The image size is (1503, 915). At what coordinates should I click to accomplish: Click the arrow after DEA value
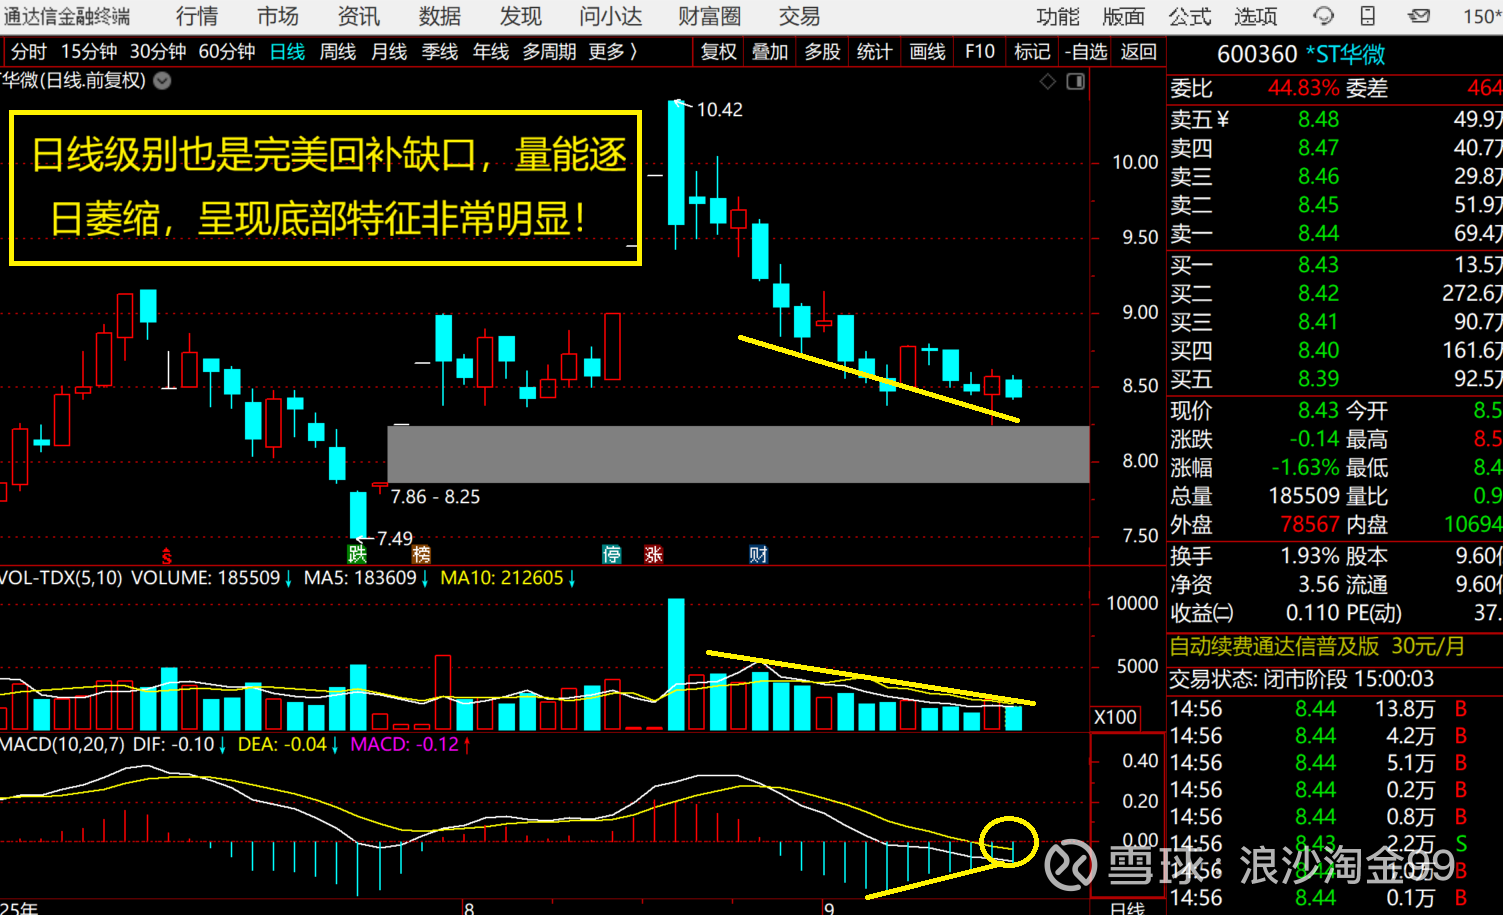click(335, 745)
